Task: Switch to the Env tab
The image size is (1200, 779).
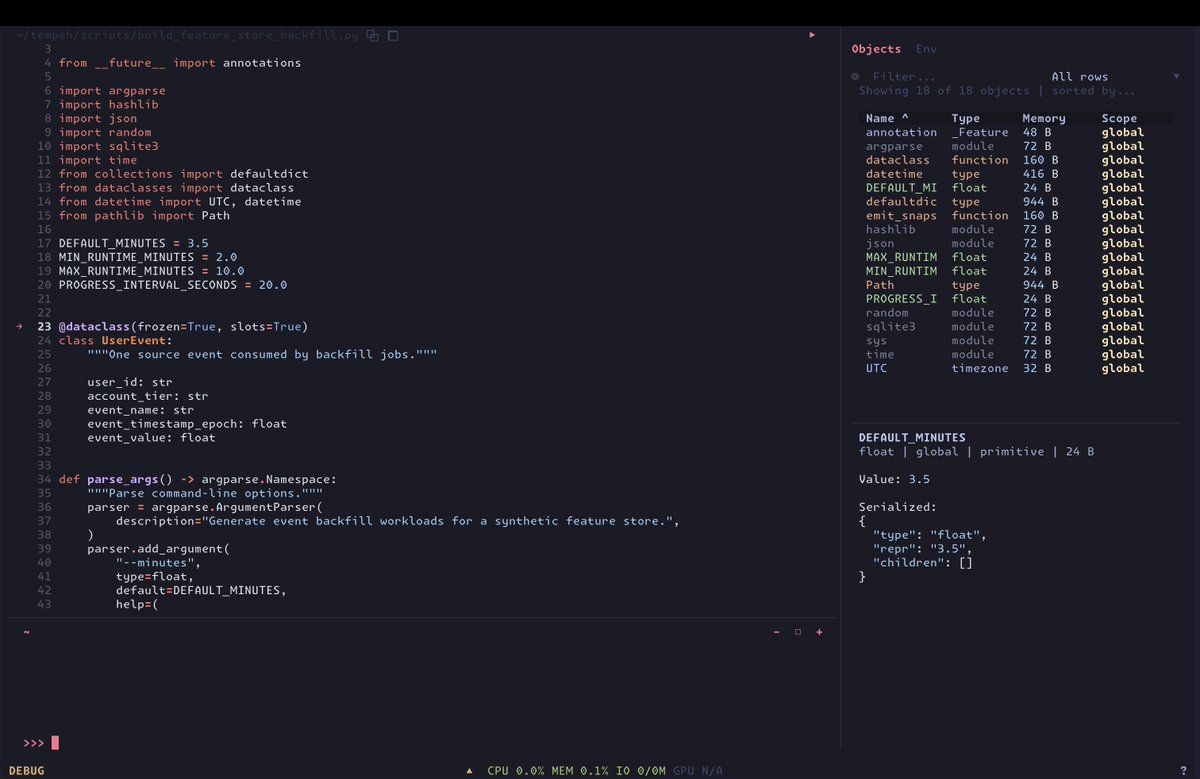Action: 927,49
